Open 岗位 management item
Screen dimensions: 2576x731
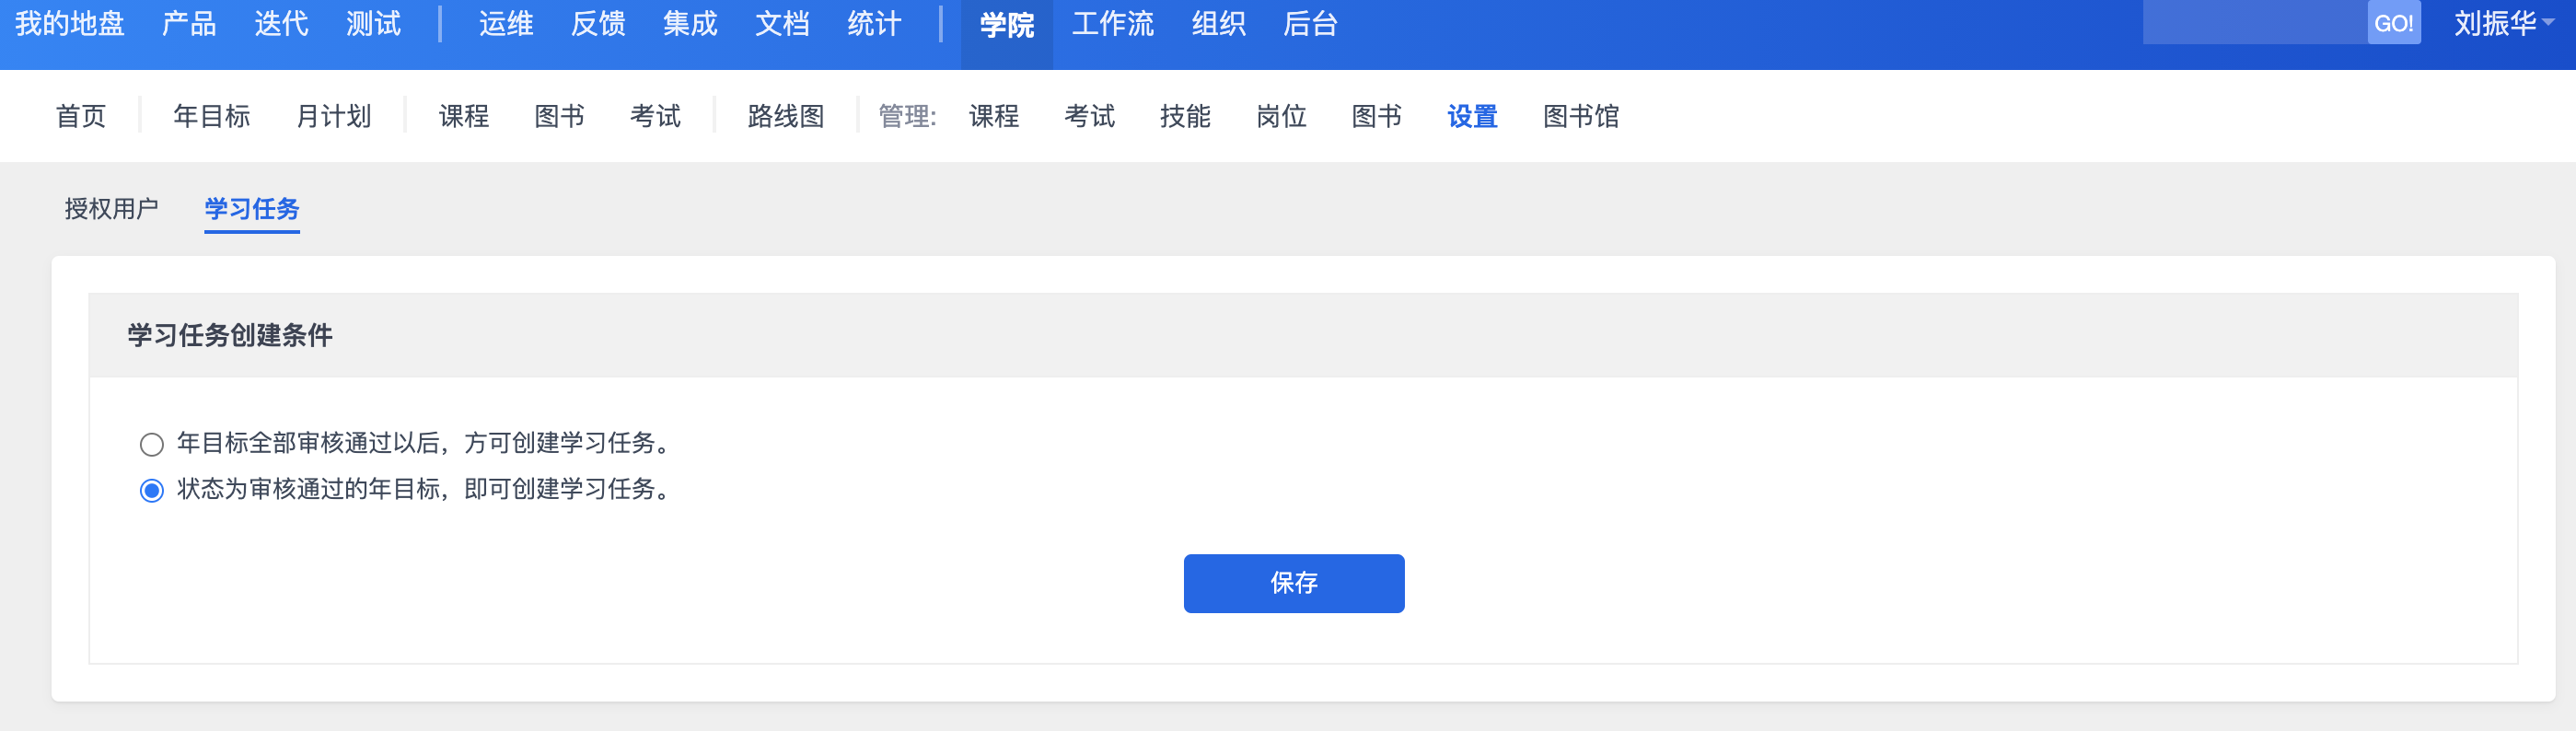1281,116
